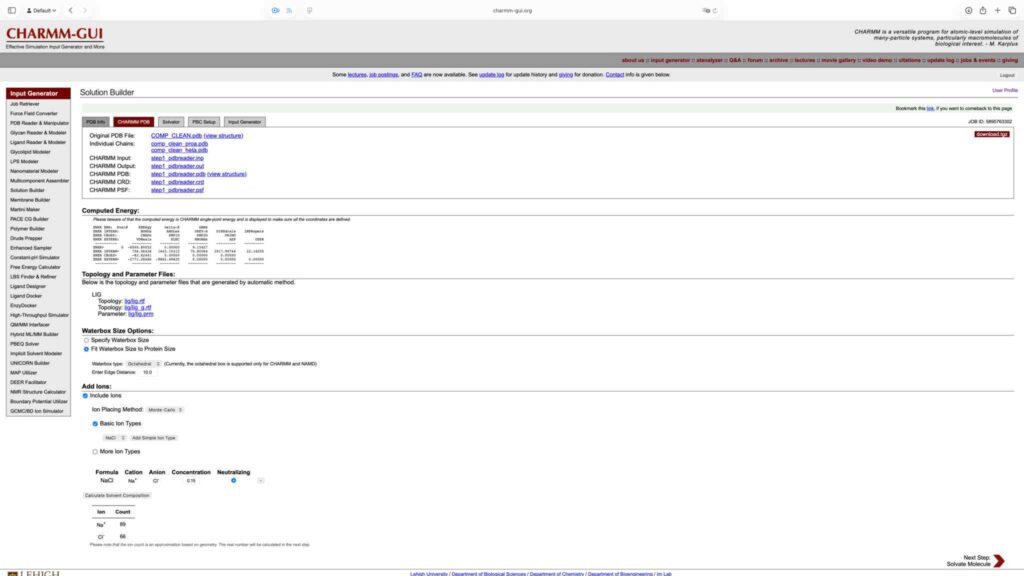
Task: Enable the More Ion Types checkbox
Action: [x=95, y=451]
